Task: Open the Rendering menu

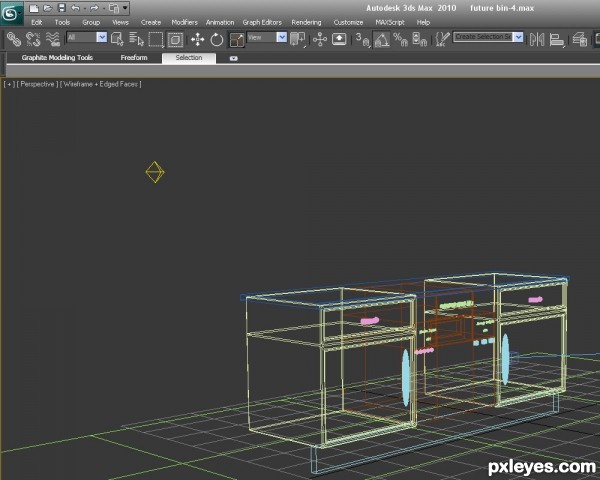Action: 306,23
